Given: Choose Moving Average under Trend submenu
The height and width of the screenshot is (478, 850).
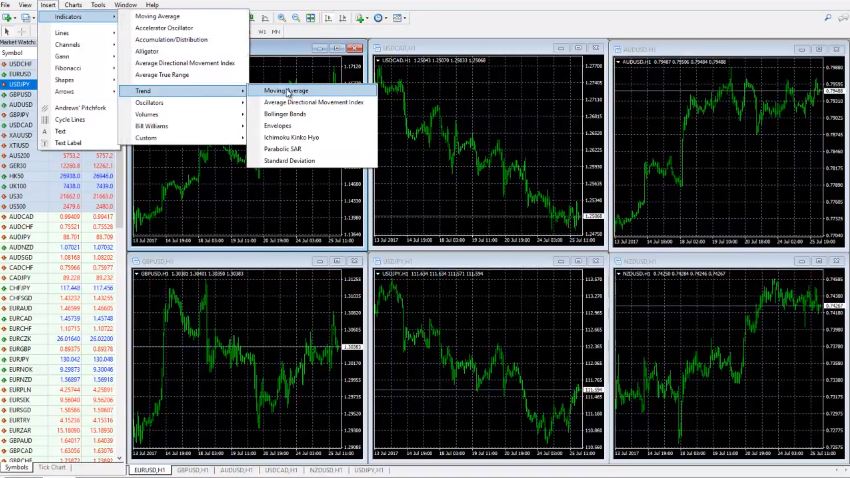Looking at the screenshot, I should click(x=286, y=91).
